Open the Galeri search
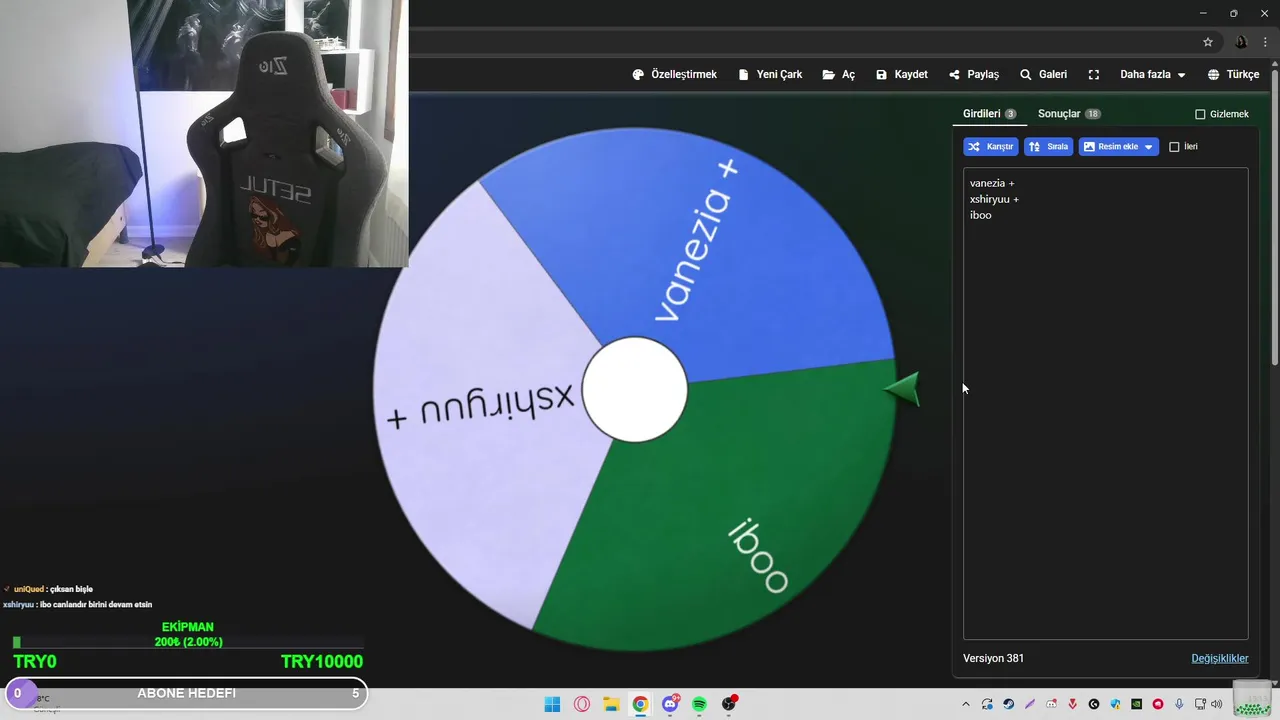 click(1043, 75)
